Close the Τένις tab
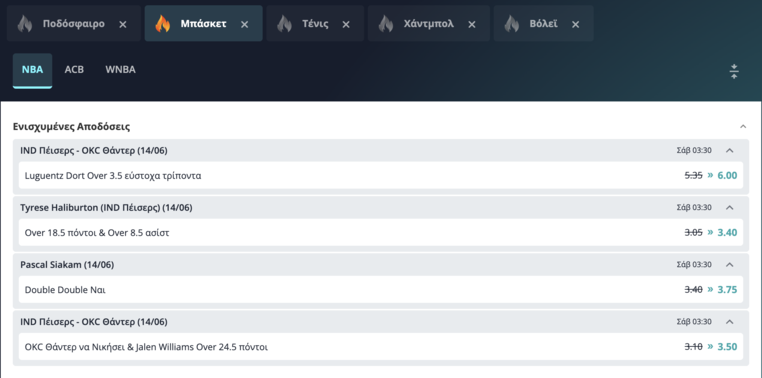The width and height of the screenshot is (762, 378). 346,24
